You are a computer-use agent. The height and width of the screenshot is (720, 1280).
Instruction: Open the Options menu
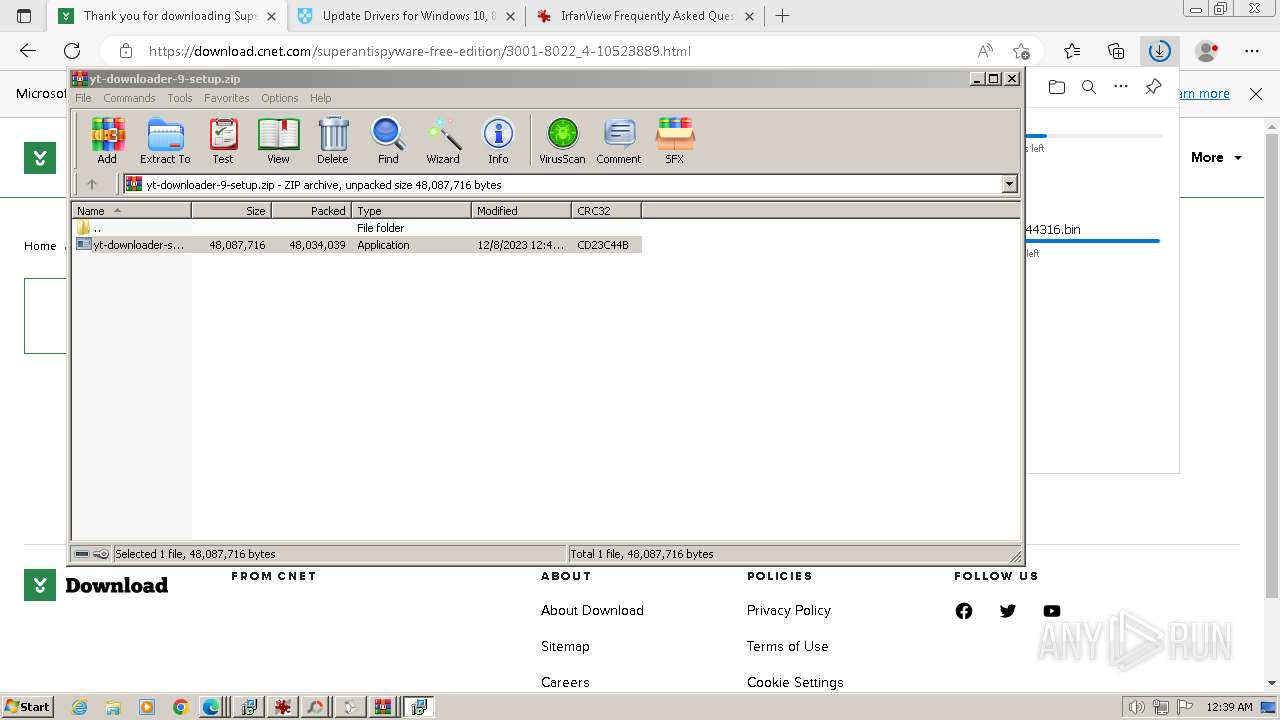280,98
